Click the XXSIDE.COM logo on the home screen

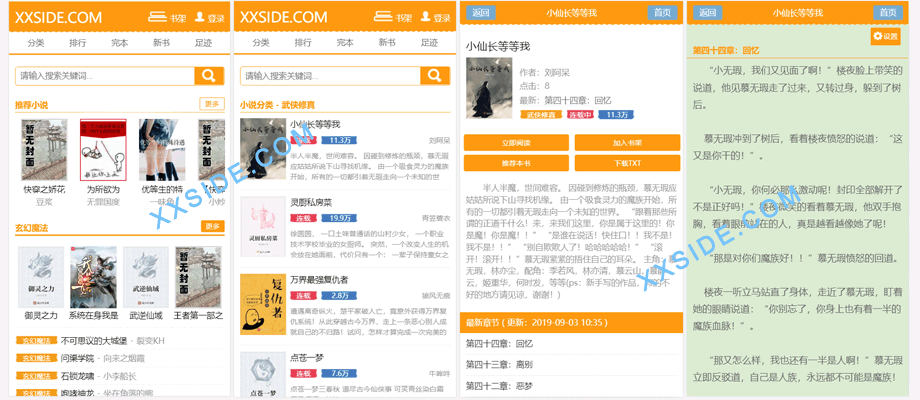coord(58,18)
